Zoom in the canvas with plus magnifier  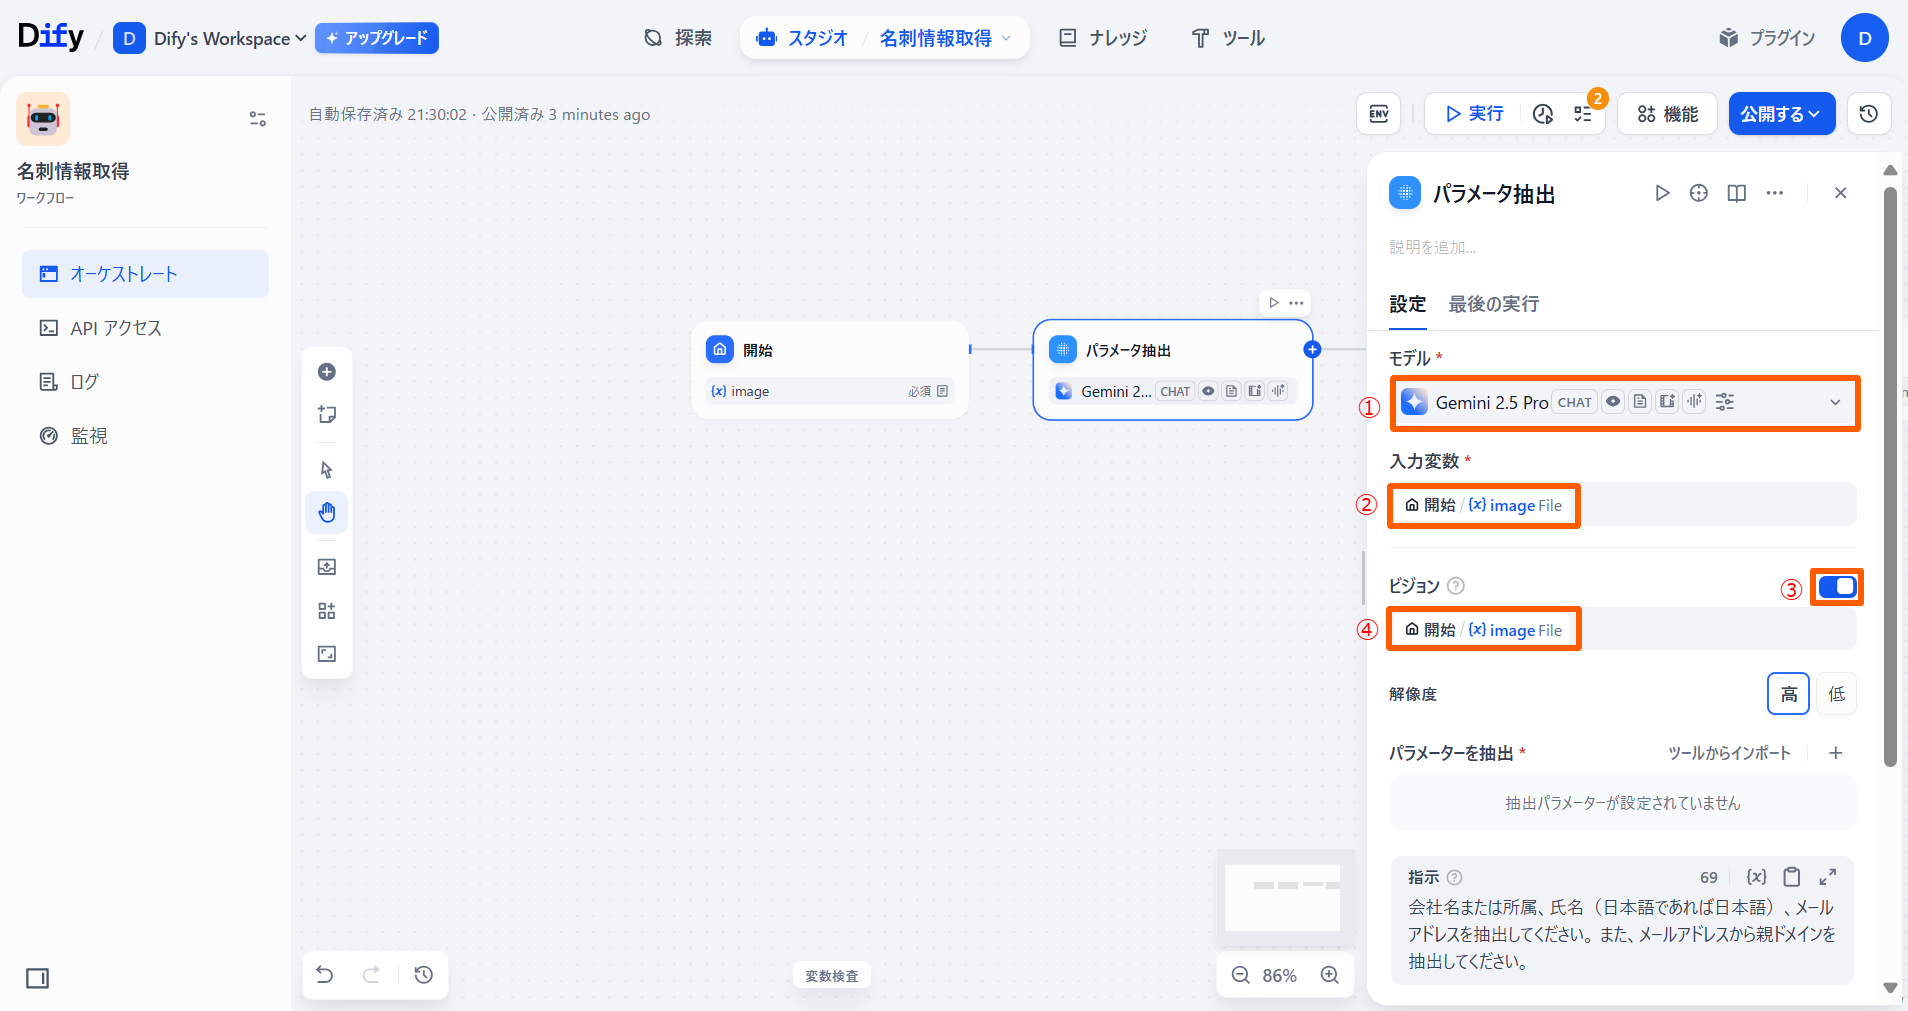1330,975
